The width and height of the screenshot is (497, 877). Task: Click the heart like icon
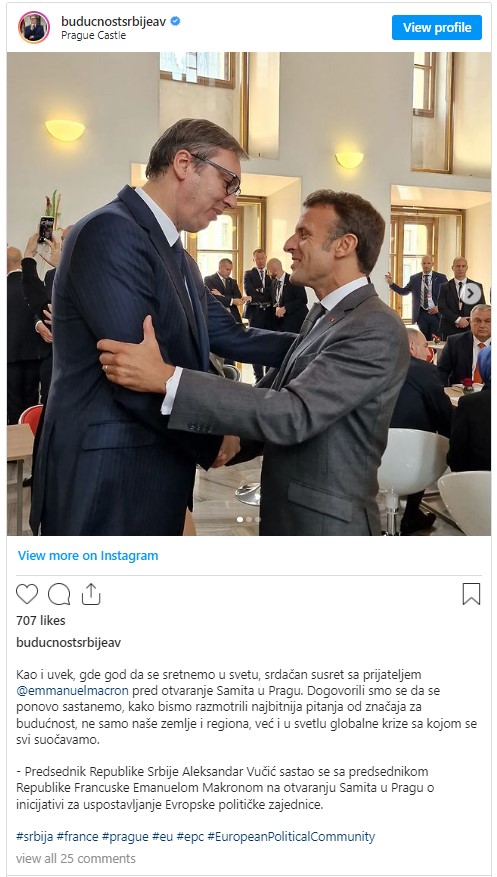[x=27, y=594]
